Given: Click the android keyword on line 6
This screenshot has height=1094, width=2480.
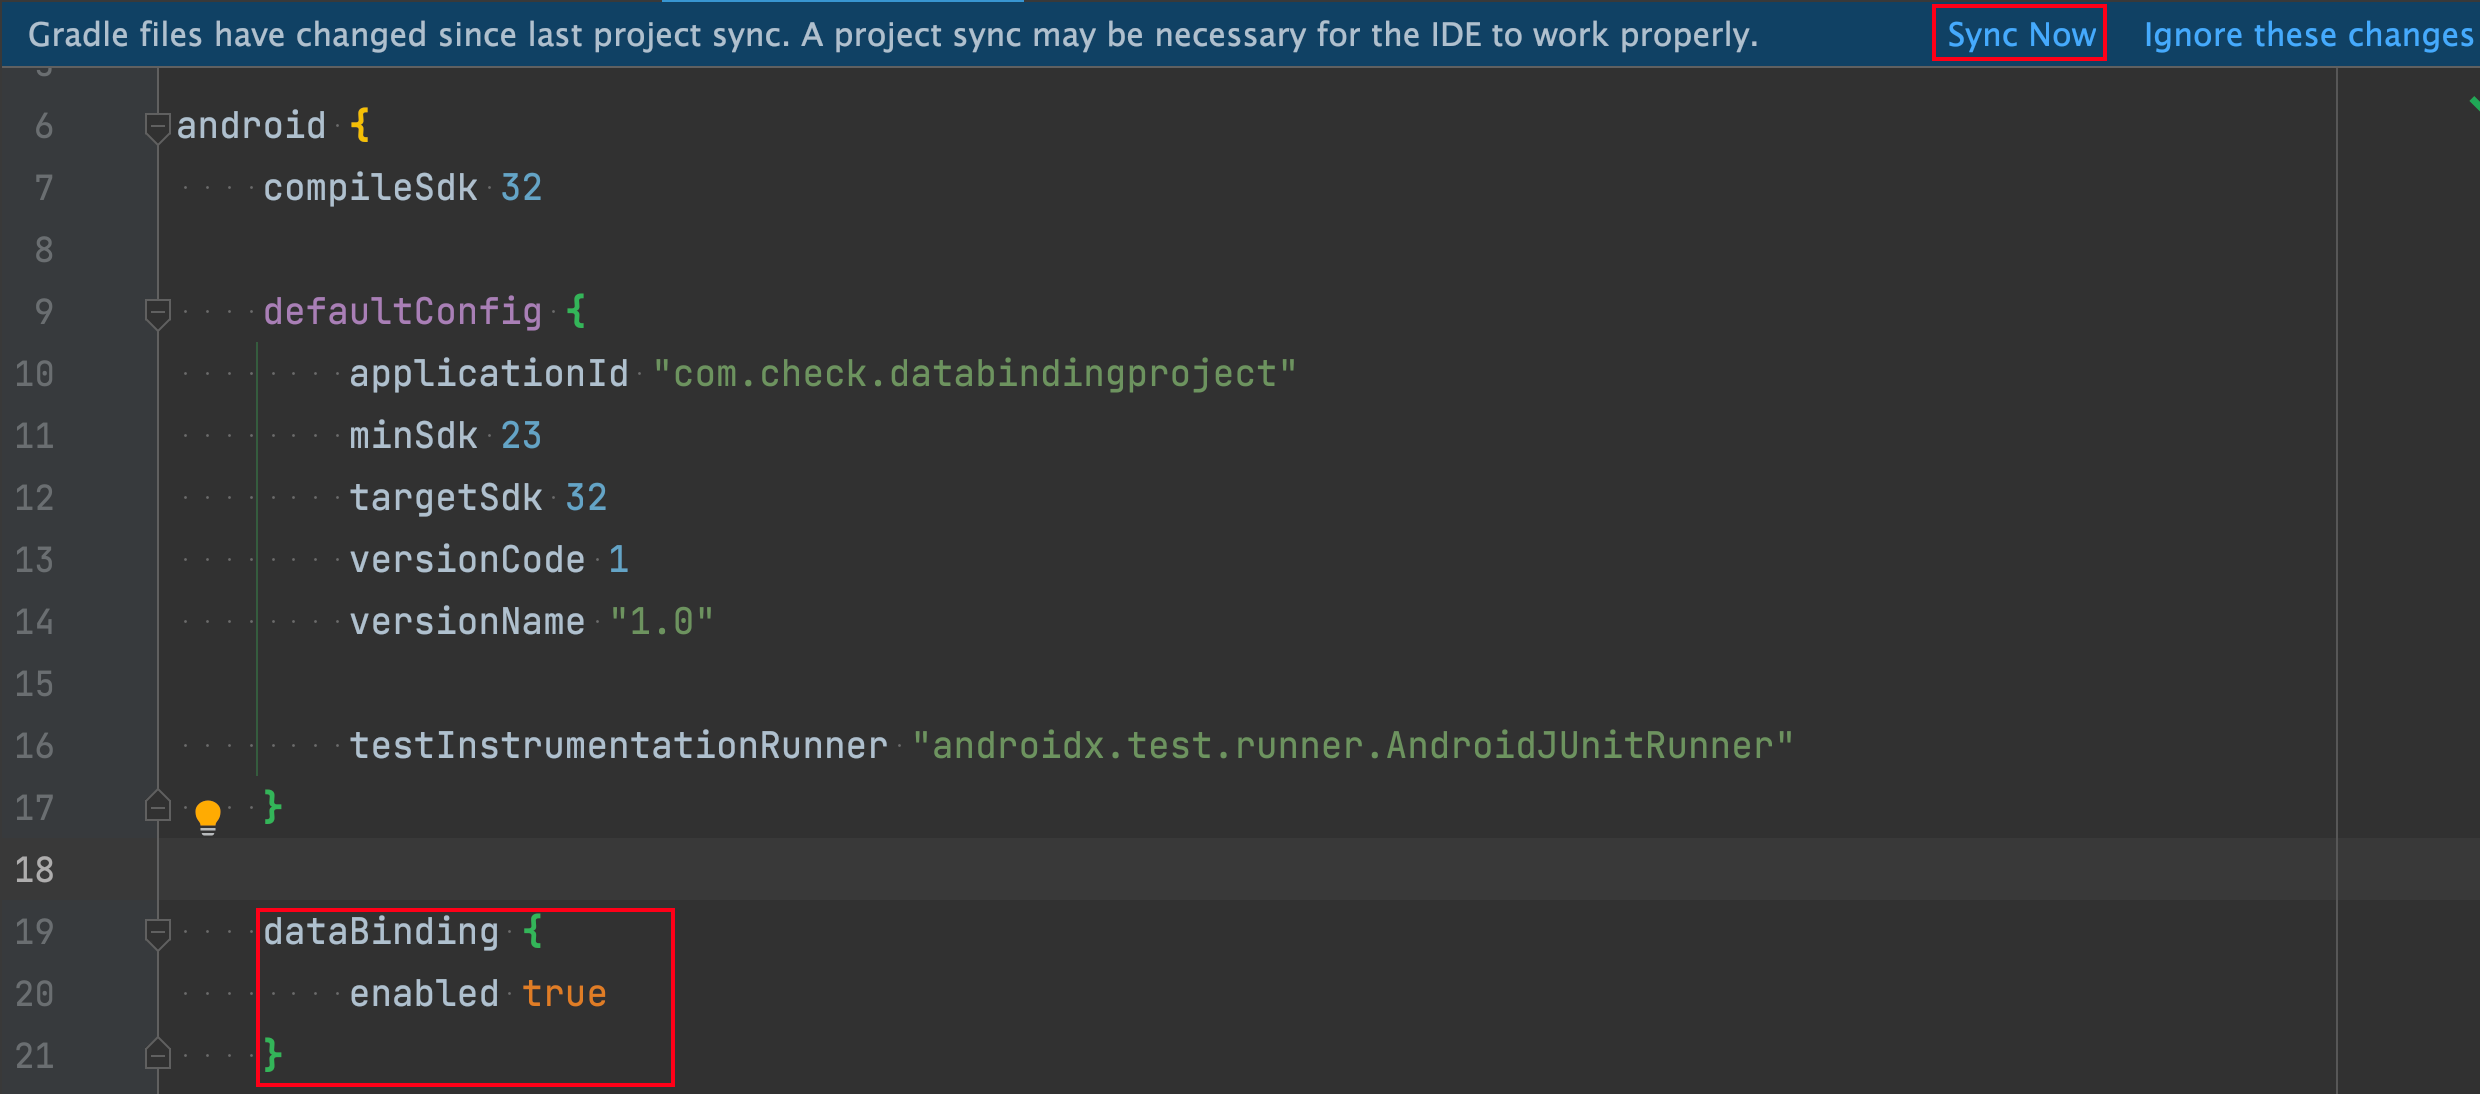Looking at the screenshot, I should pos(251,126).
